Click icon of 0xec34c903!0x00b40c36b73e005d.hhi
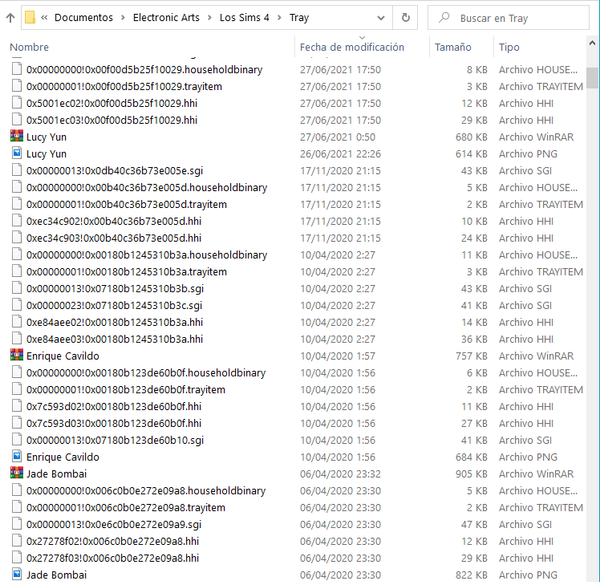This screenshot has height=582, width=600. tap(16, 238)
